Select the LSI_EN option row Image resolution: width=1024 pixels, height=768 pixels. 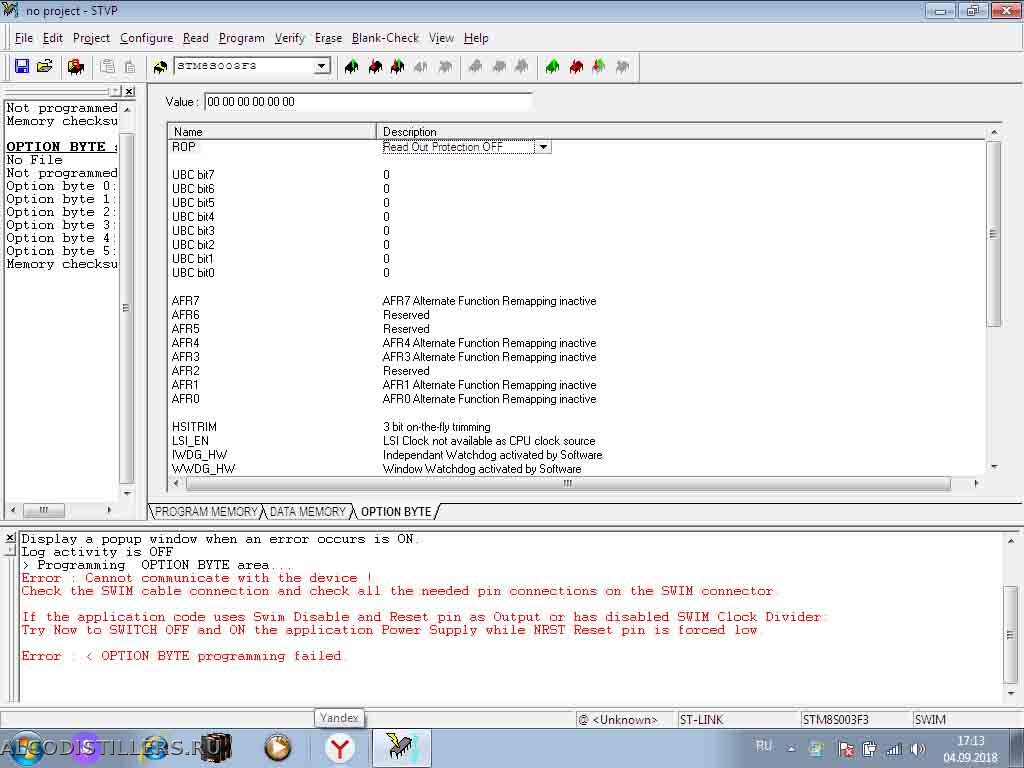[x=577, y=441]
